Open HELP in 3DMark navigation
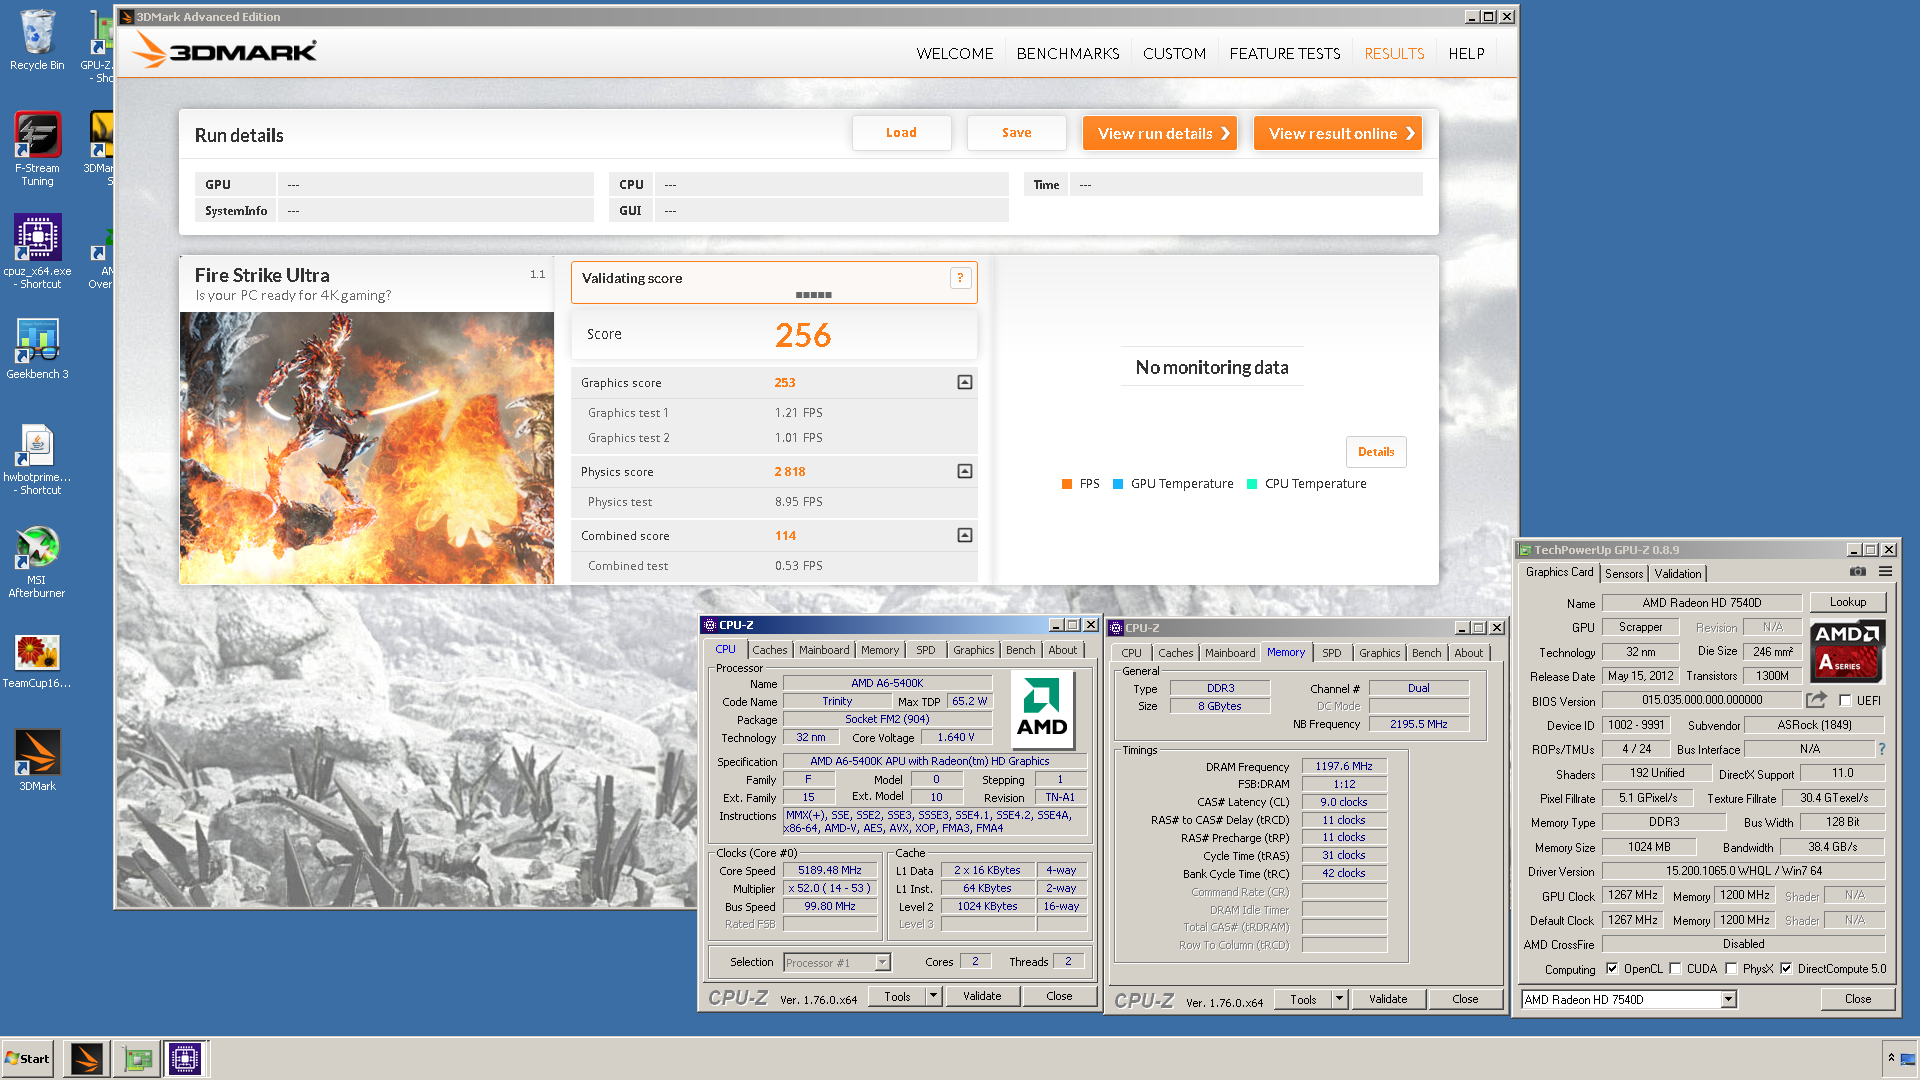Image resolution: width=1920 pixels, height=1080 pixels. click(x=1466, y=53)
